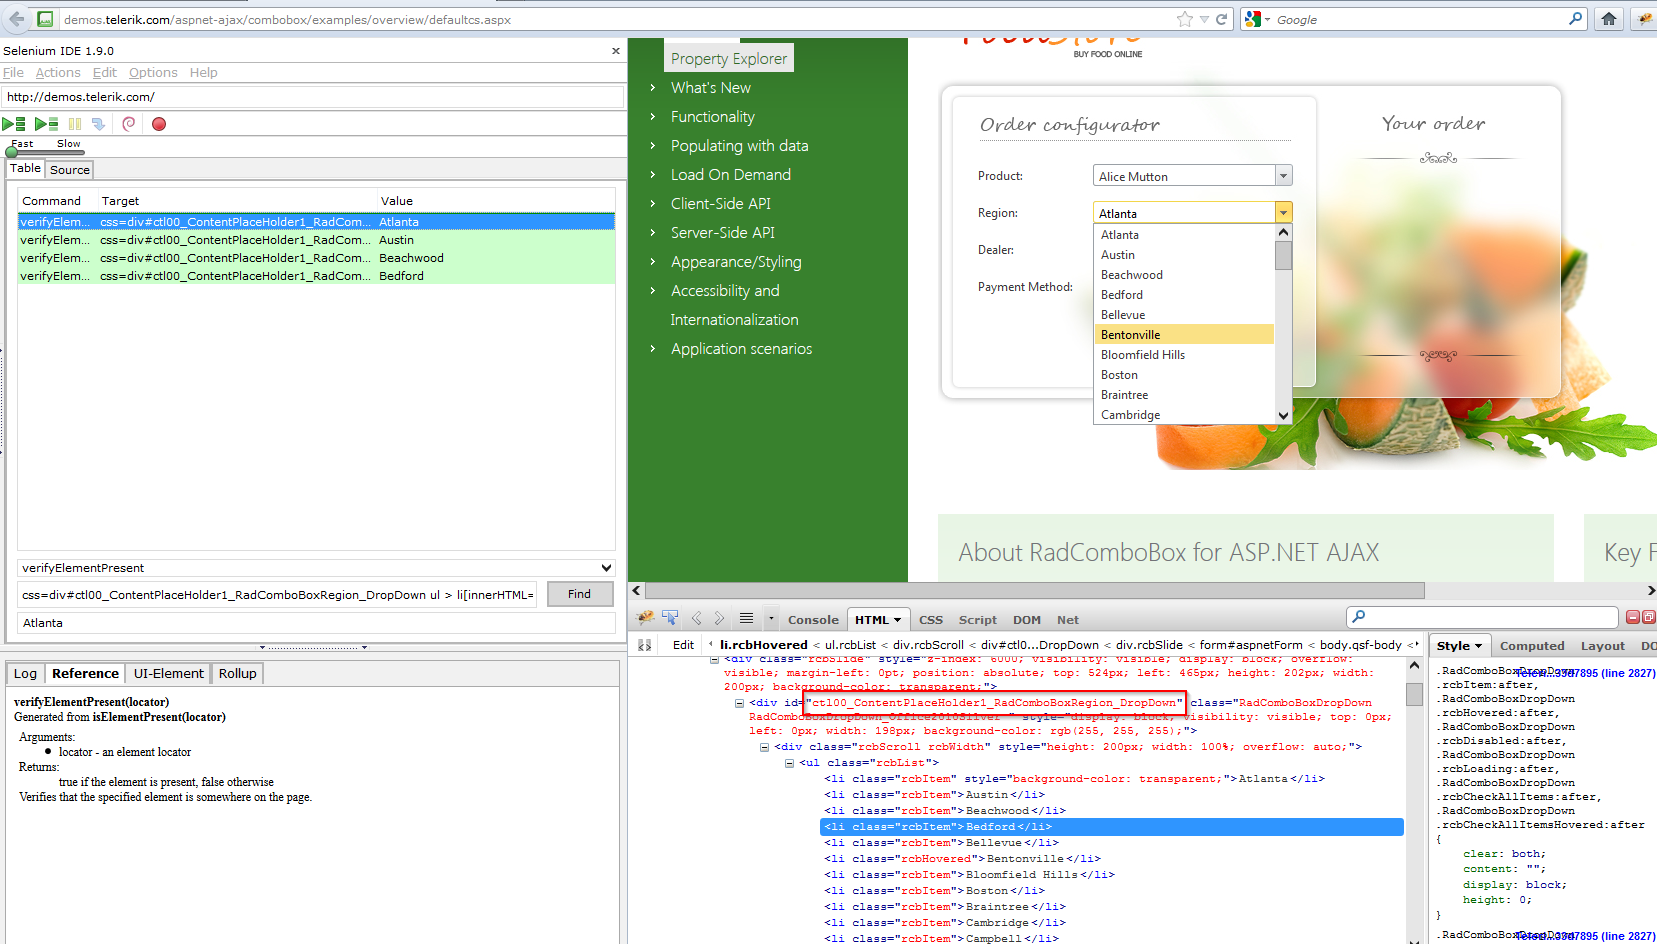Switch to the Source tab

tap(70, 170)
